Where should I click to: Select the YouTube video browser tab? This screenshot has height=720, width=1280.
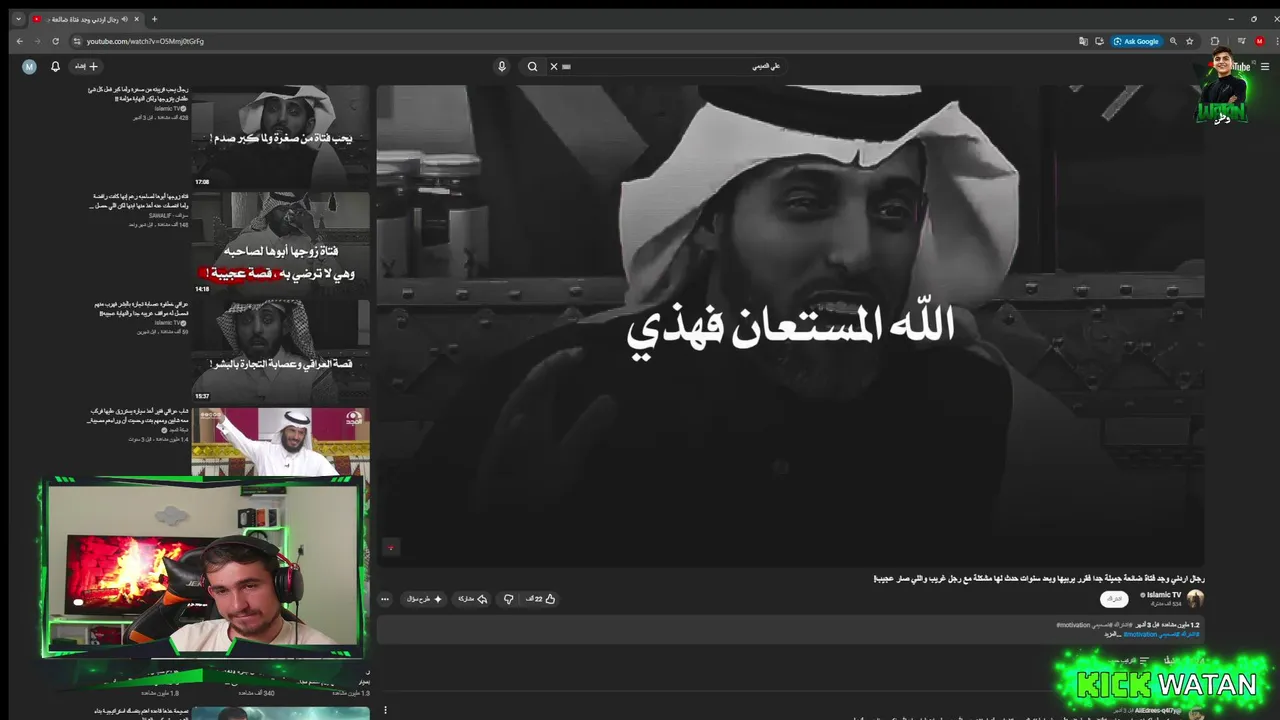pos(86,19)
